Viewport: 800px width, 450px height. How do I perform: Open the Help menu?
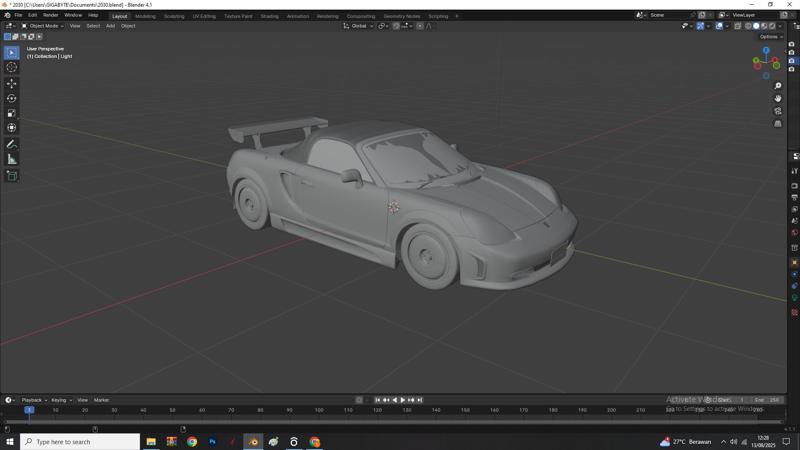pos(93,15)
